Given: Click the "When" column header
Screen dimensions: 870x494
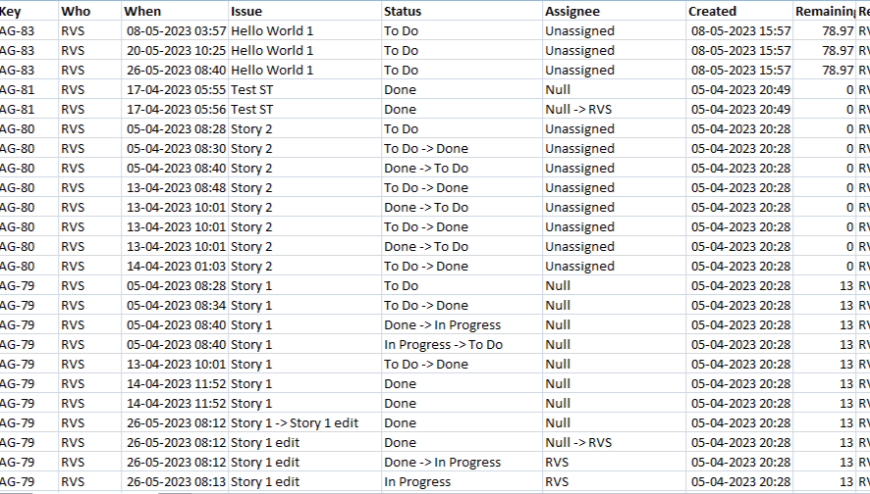Looking at the screenshot, I should tap(142, 11).
